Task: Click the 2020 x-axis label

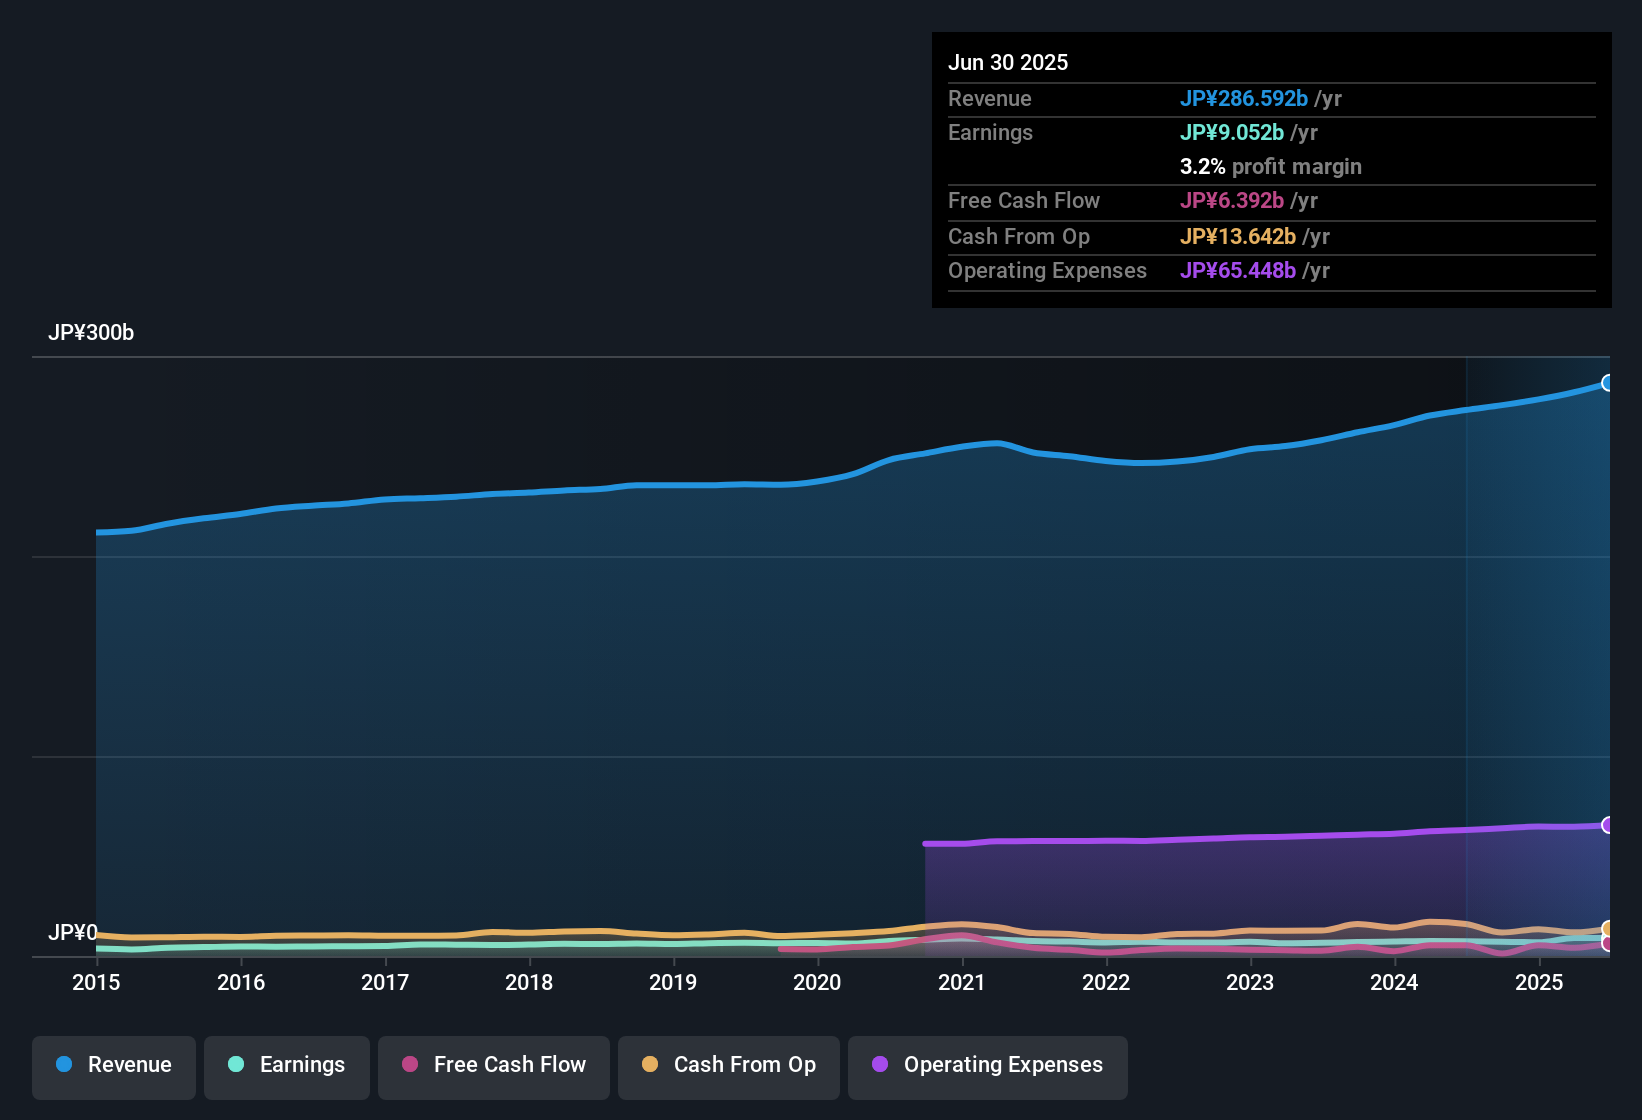Action: tap(817, 983)
